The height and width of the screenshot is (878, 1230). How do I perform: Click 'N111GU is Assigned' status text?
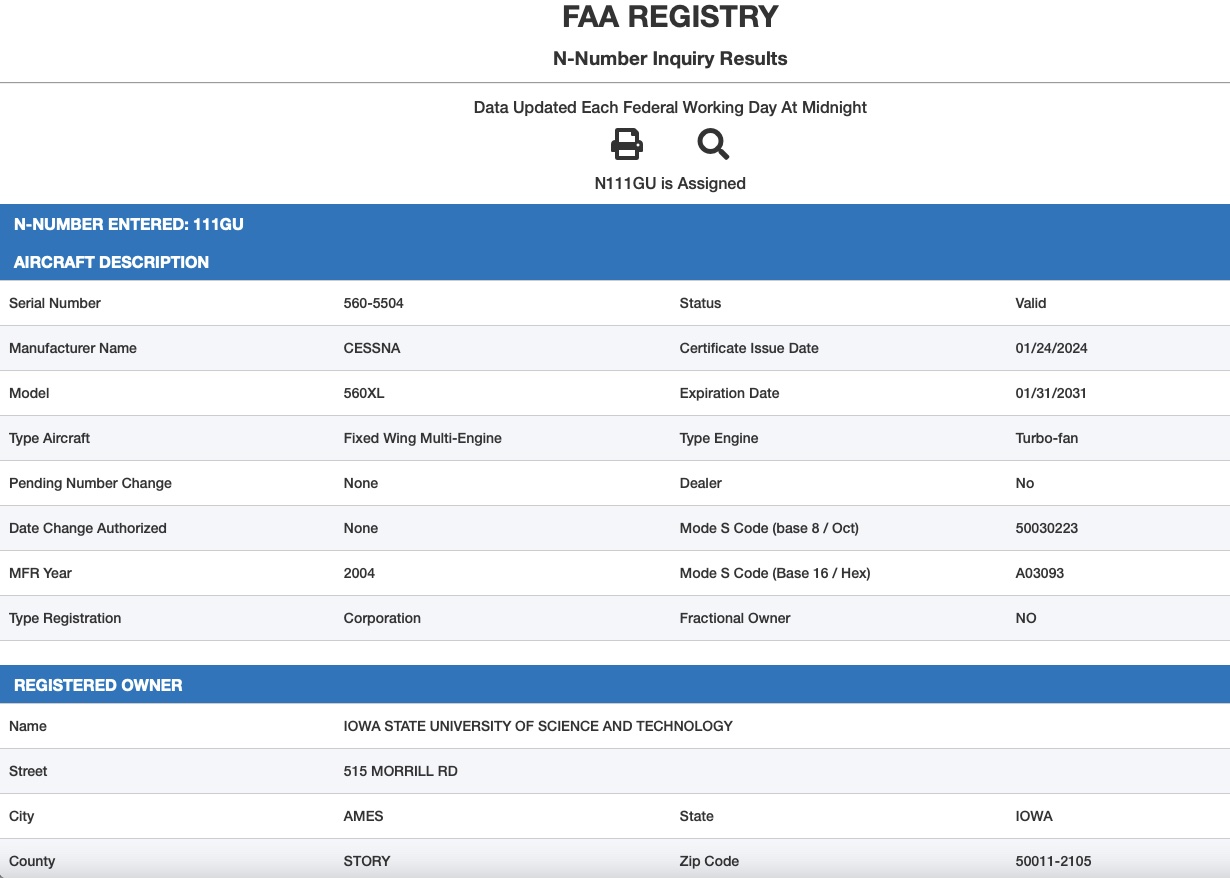(670, 184)
